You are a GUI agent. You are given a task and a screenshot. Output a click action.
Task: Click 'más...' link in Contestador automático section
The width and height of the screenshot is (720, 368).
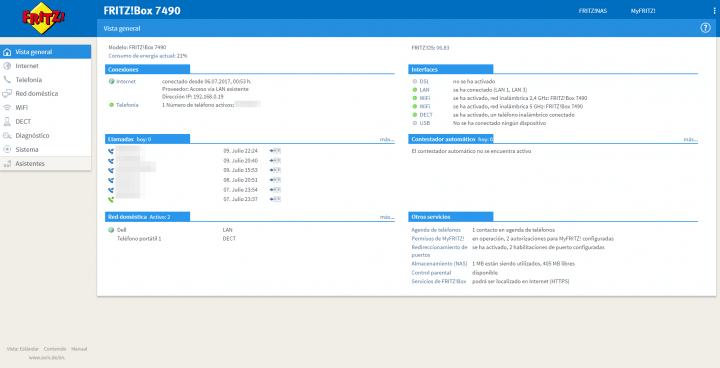[691, 139]
